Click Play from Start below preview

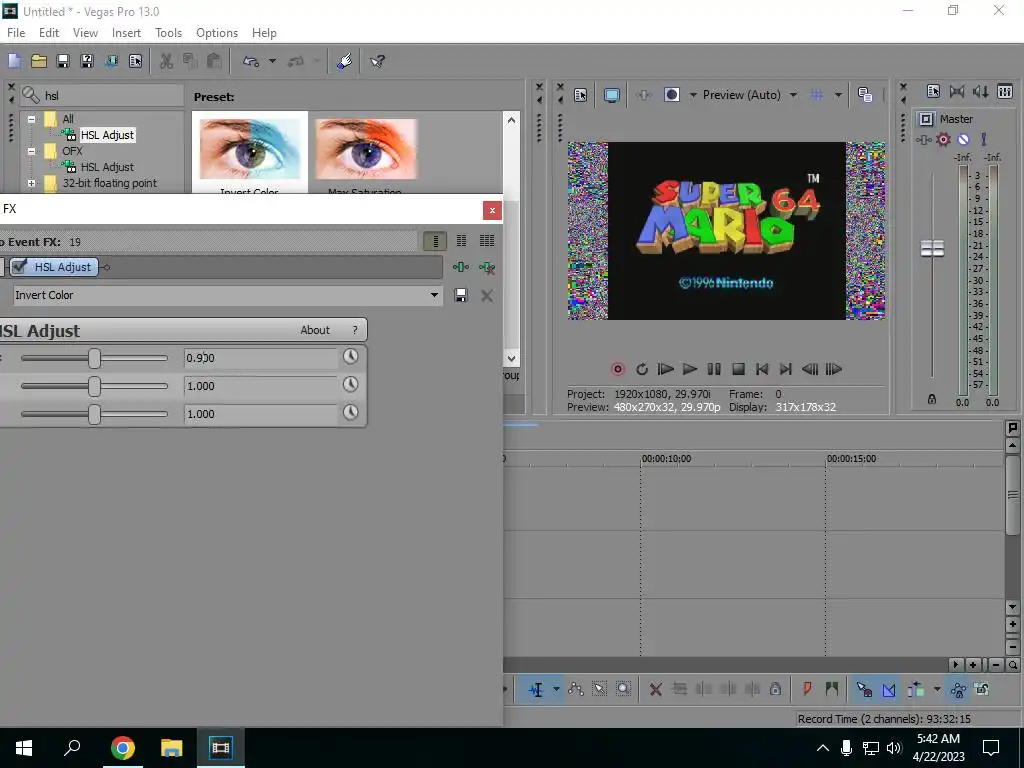tap(665, 370)
